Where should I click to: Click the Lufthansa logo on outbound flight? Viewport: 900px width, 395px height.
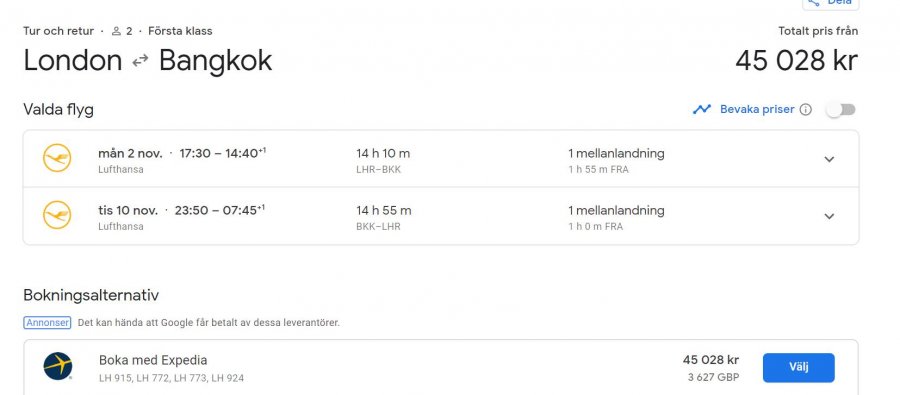[57, 158]
